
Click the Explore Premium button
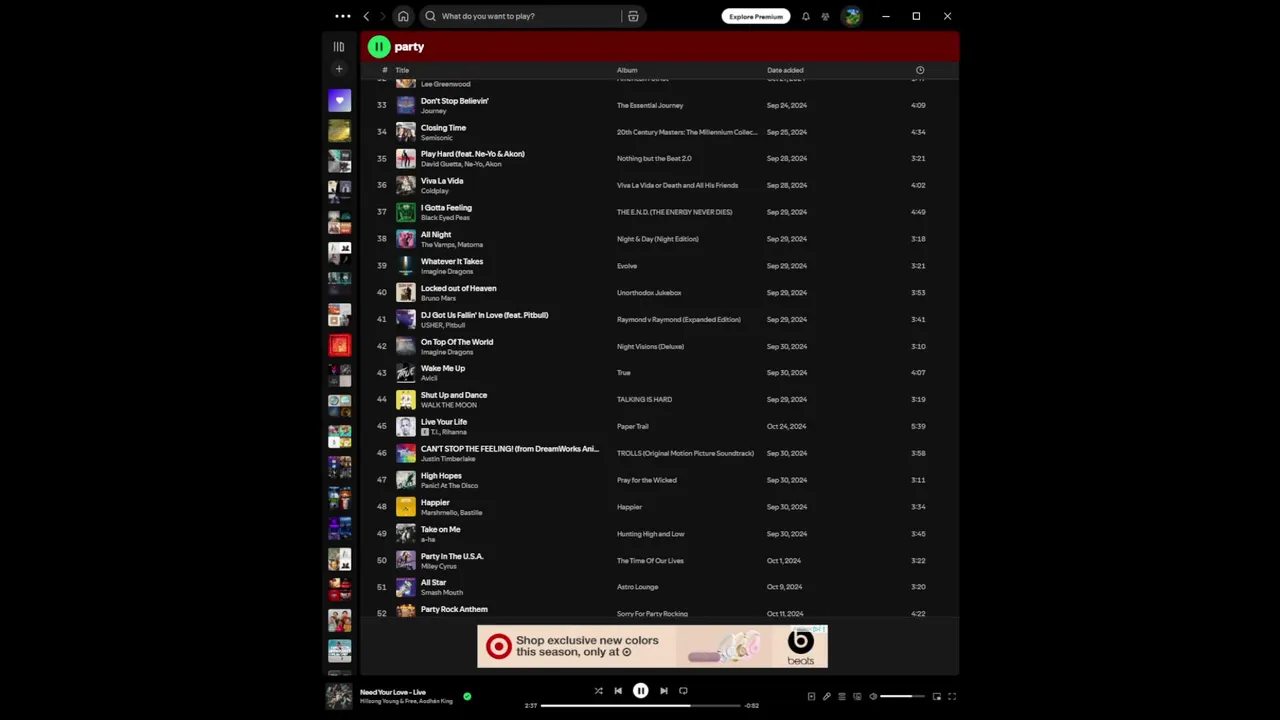[756, 16]
